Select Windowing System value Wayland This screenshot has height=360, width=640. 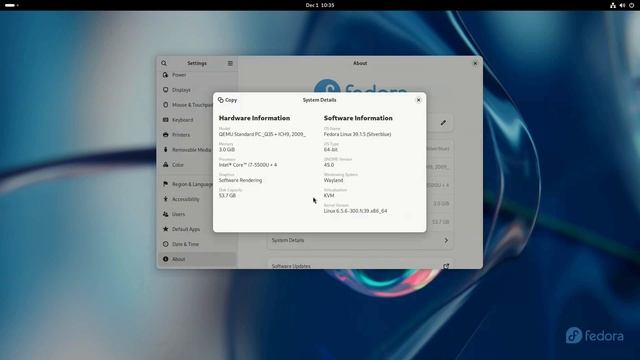333,180
